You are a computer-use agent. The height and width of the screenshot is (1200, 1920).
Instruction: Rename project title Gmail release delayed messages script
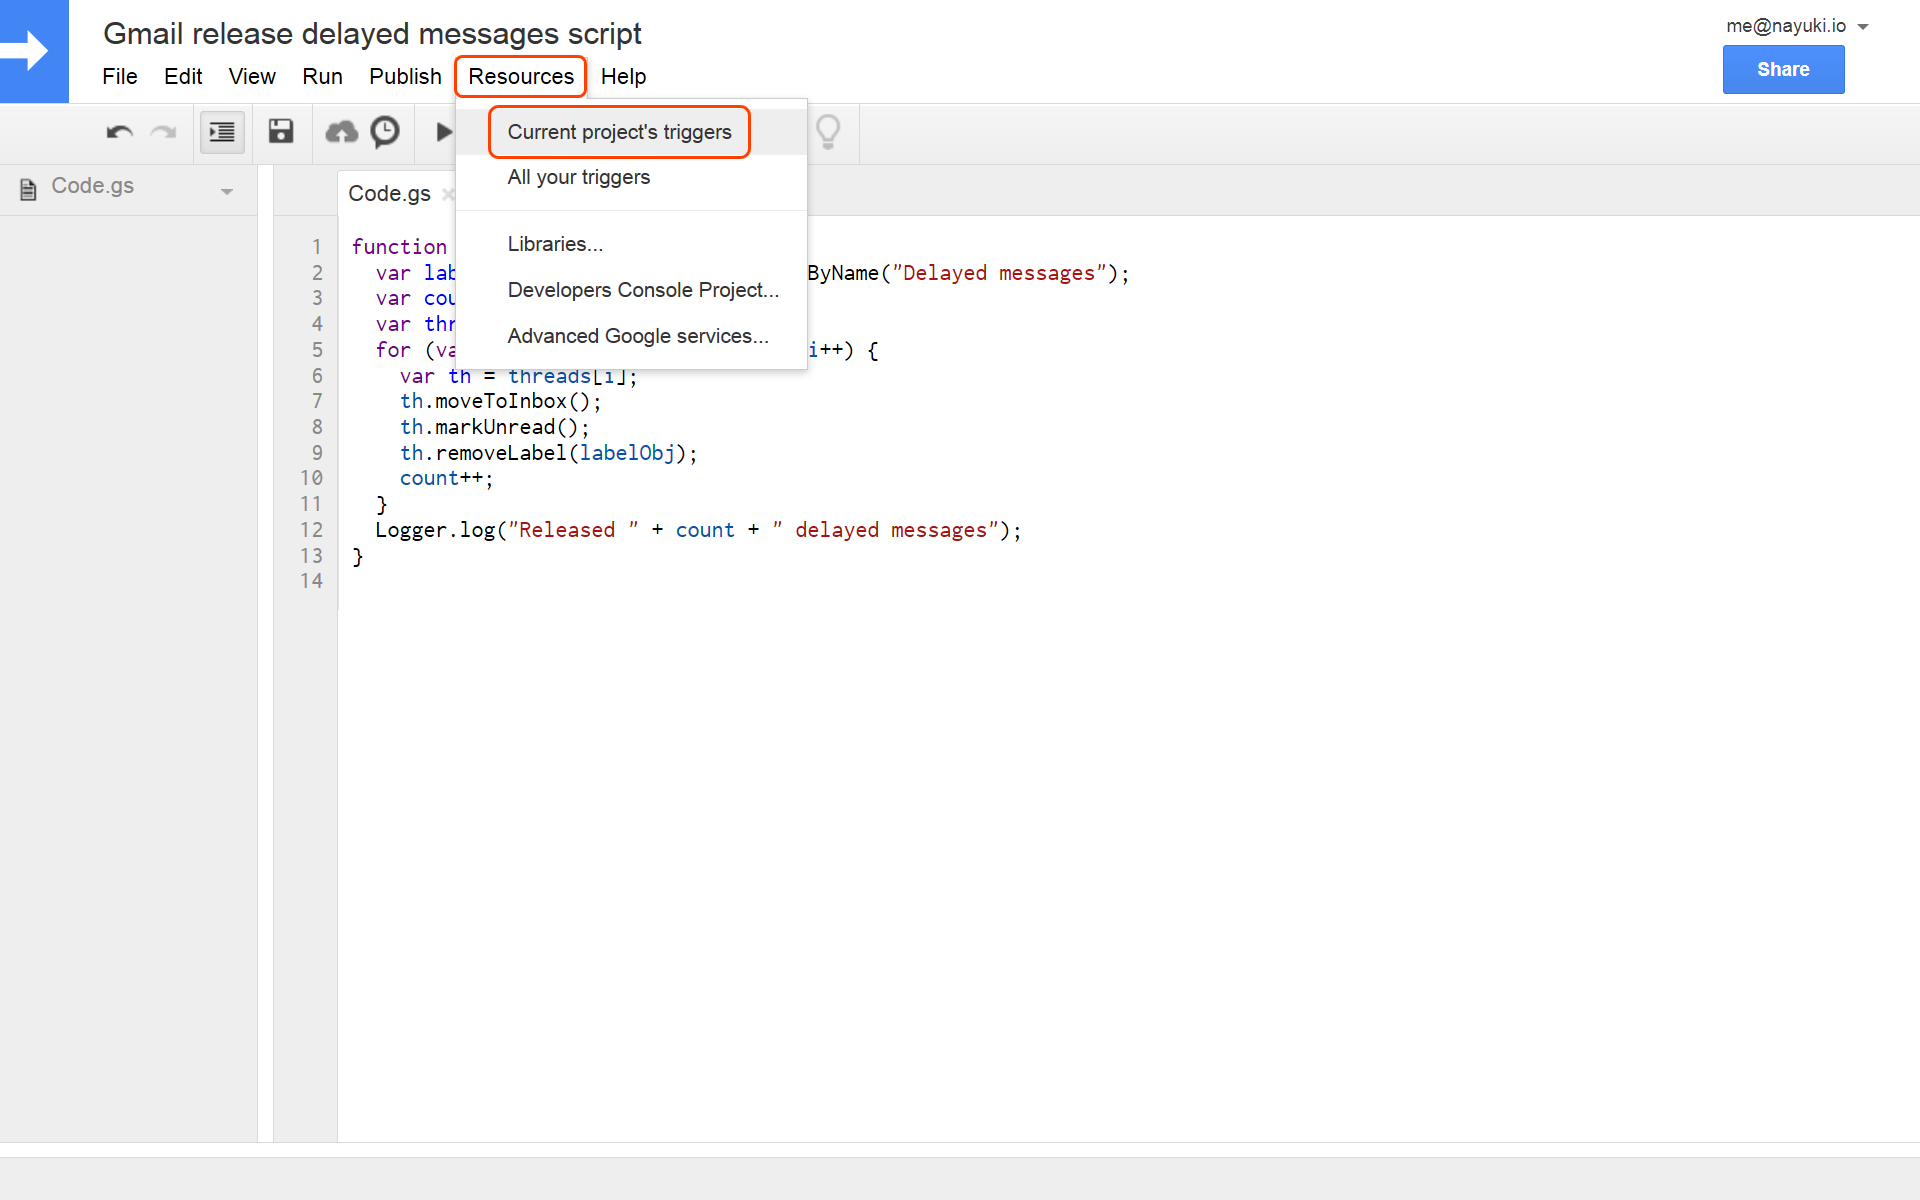click(372, 34)
